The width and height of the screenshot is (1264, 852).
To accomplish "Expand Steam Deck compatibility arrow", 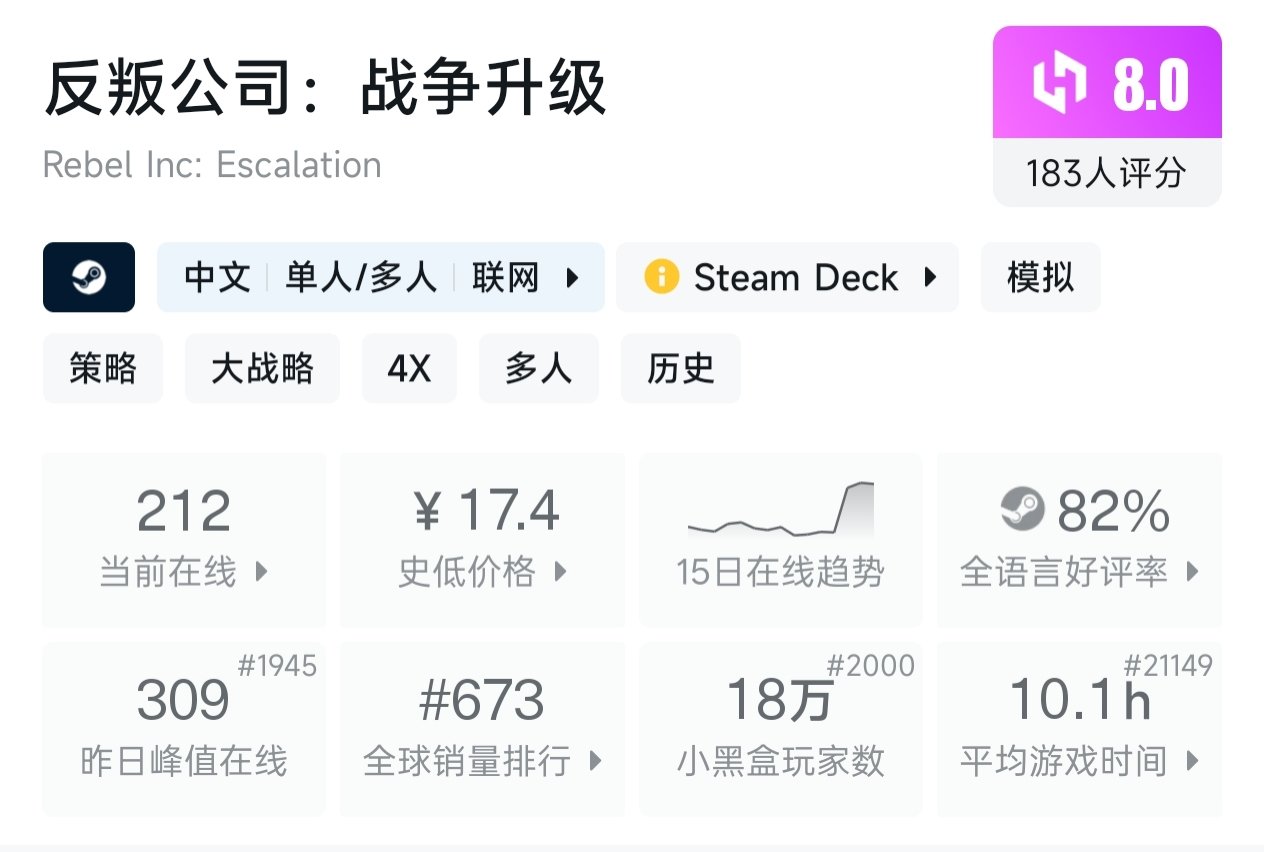I will pos(930,277).
